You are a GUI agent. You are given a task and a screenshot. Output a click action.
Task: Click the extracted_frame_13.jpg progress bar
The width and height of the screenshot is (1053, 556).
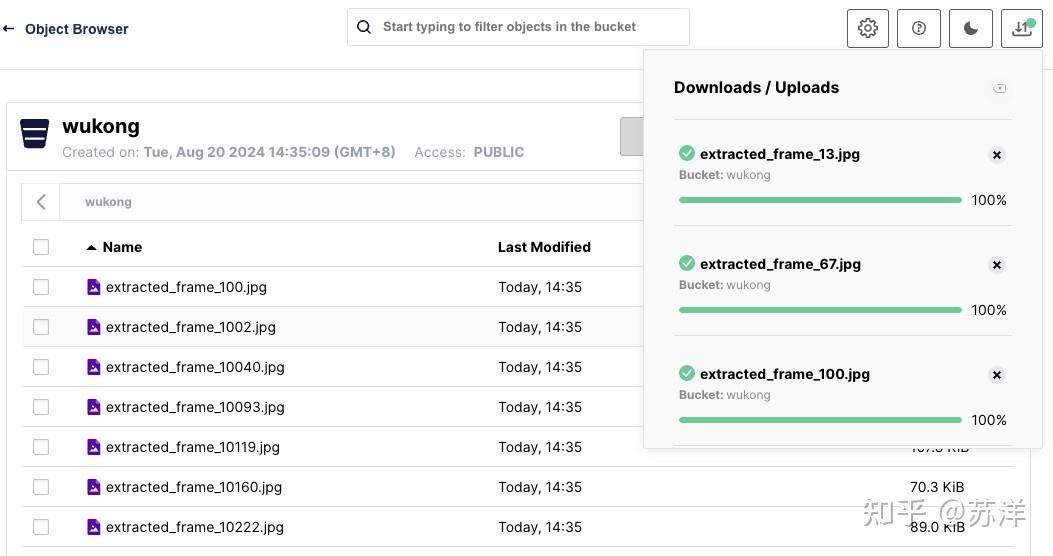tap(819, 200)
